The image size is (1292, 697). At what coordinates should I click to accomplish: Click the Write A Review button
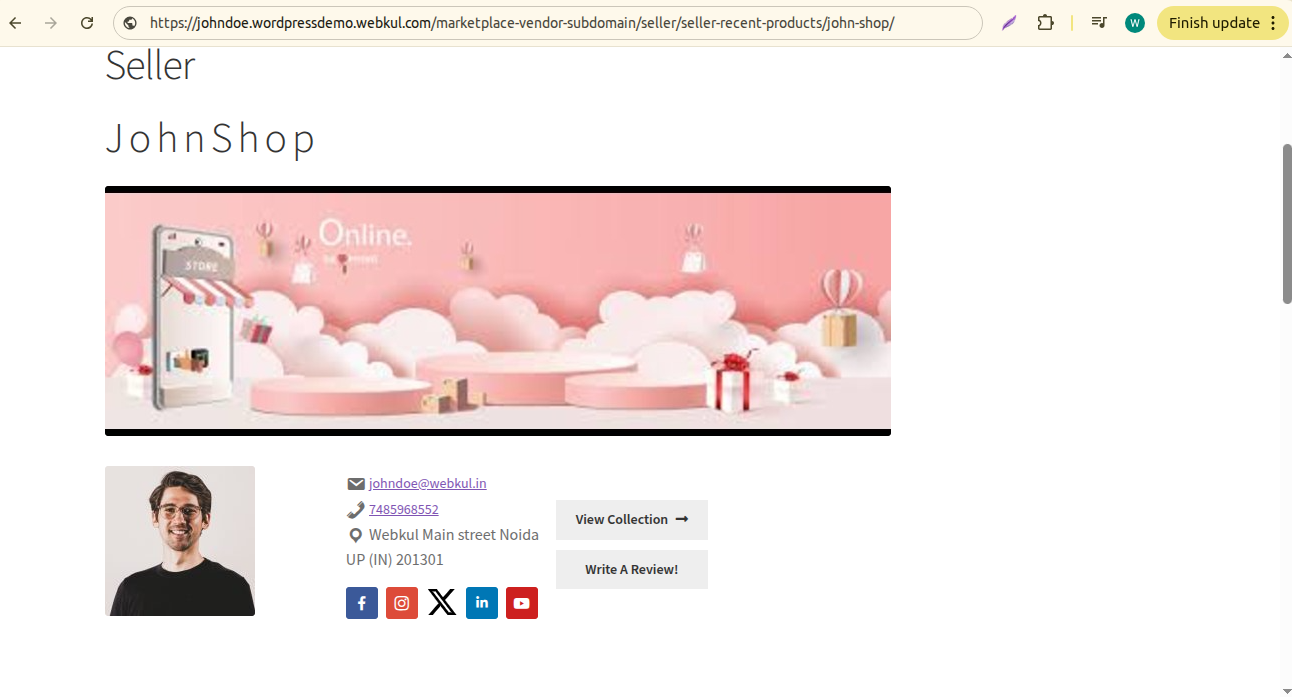(x=631, y=569)
